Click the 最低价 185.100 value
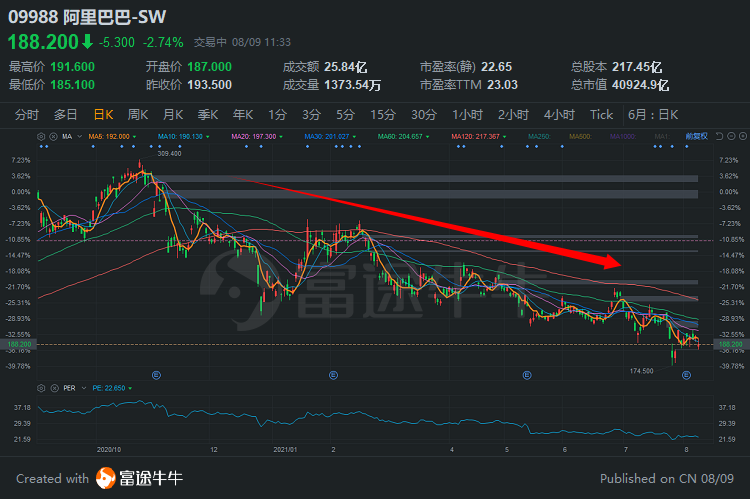 [72, 85]
